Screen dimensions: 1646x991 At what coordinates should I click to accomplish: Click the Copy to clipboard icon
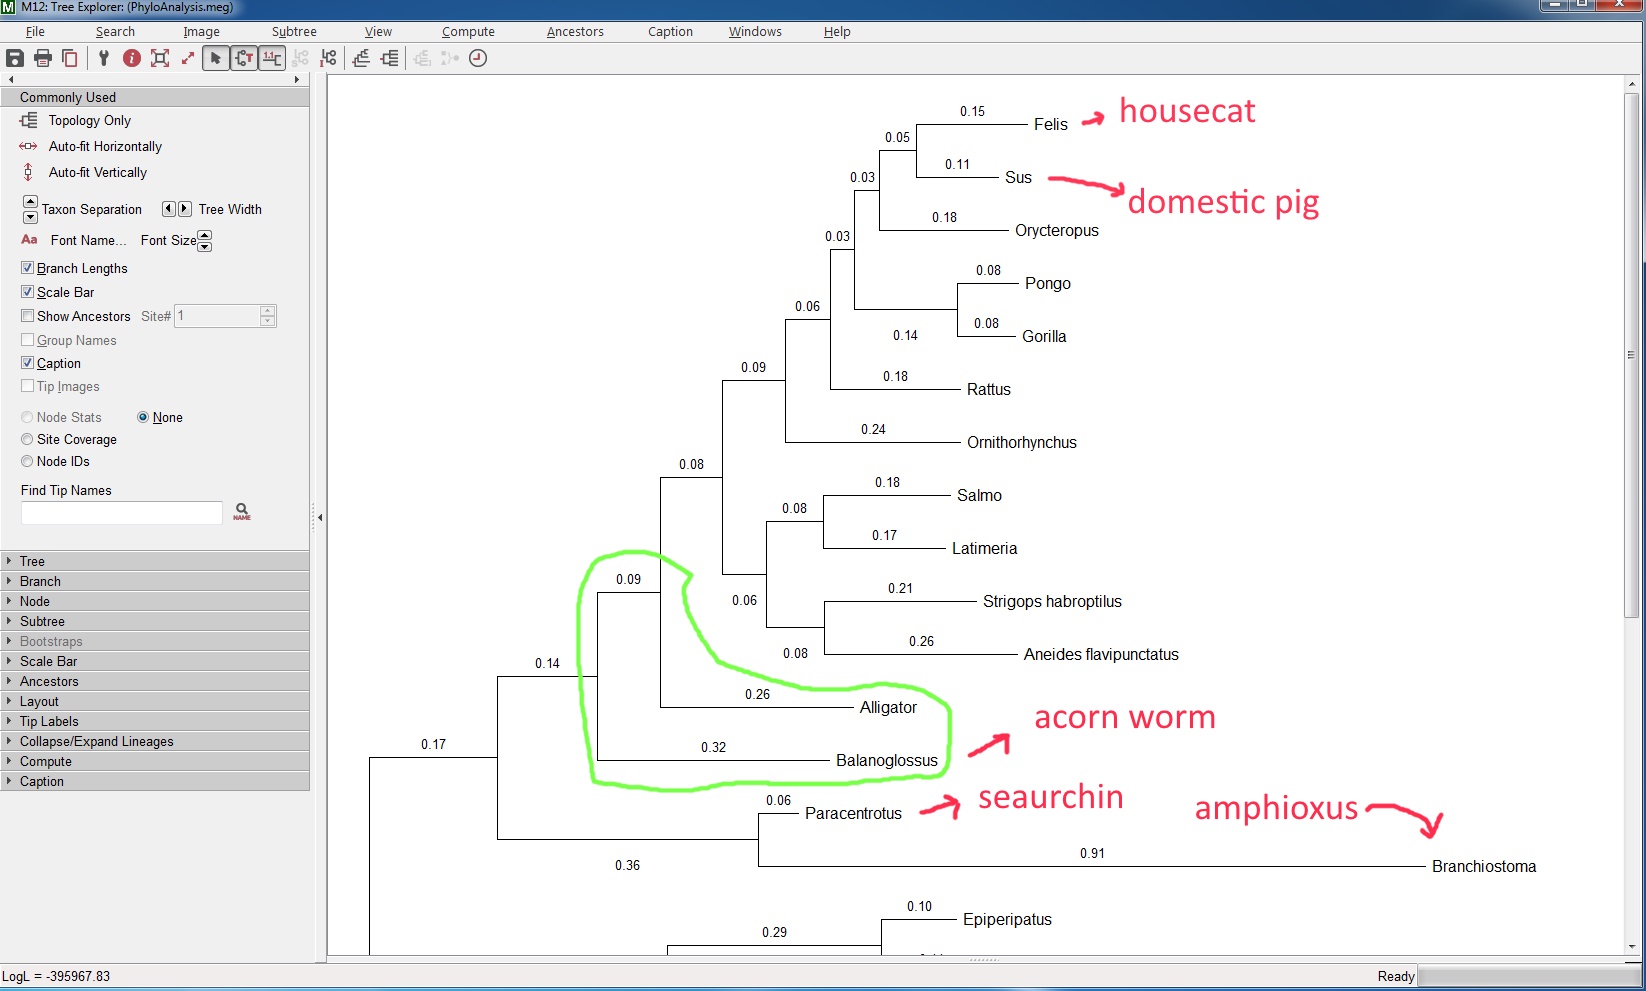click(x=70, y=58)
